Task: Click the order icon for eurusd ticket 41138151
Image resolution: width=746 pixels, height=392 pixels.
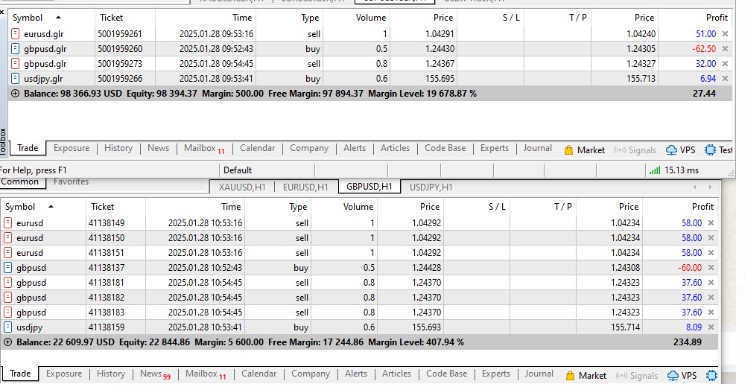Action: tap(8, 253)
